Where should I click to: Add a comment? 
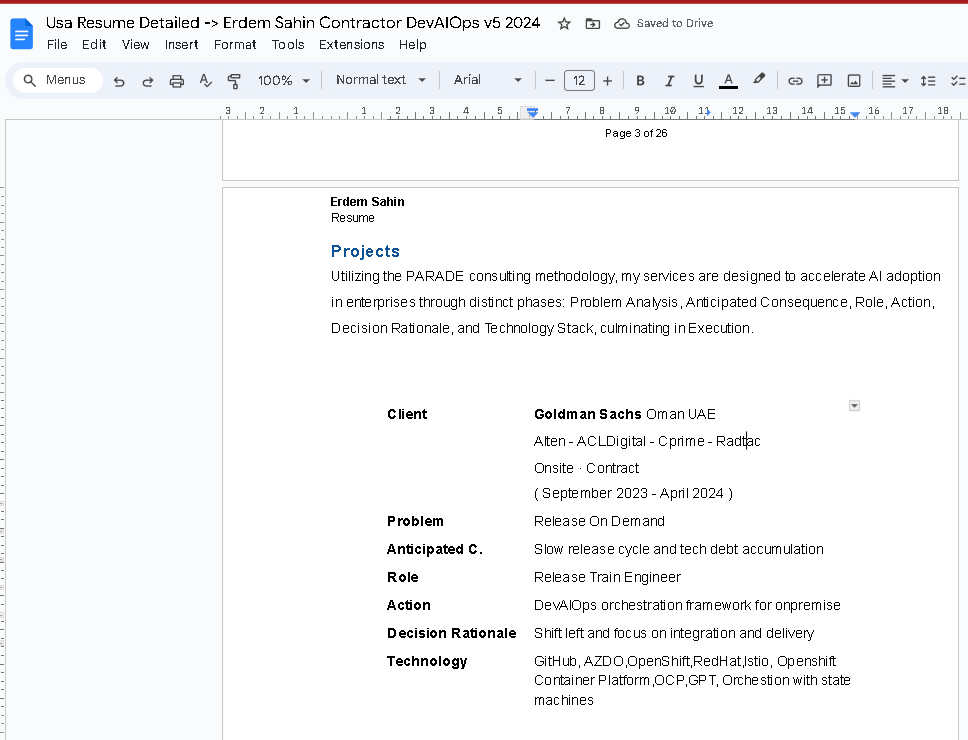pyautogui.click(x=824, y=81)
